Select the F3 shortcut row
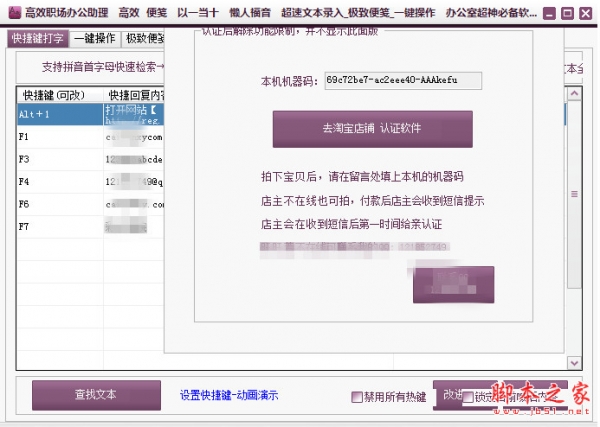The width and height of the screenshot is (600, 427). [91, 159]
